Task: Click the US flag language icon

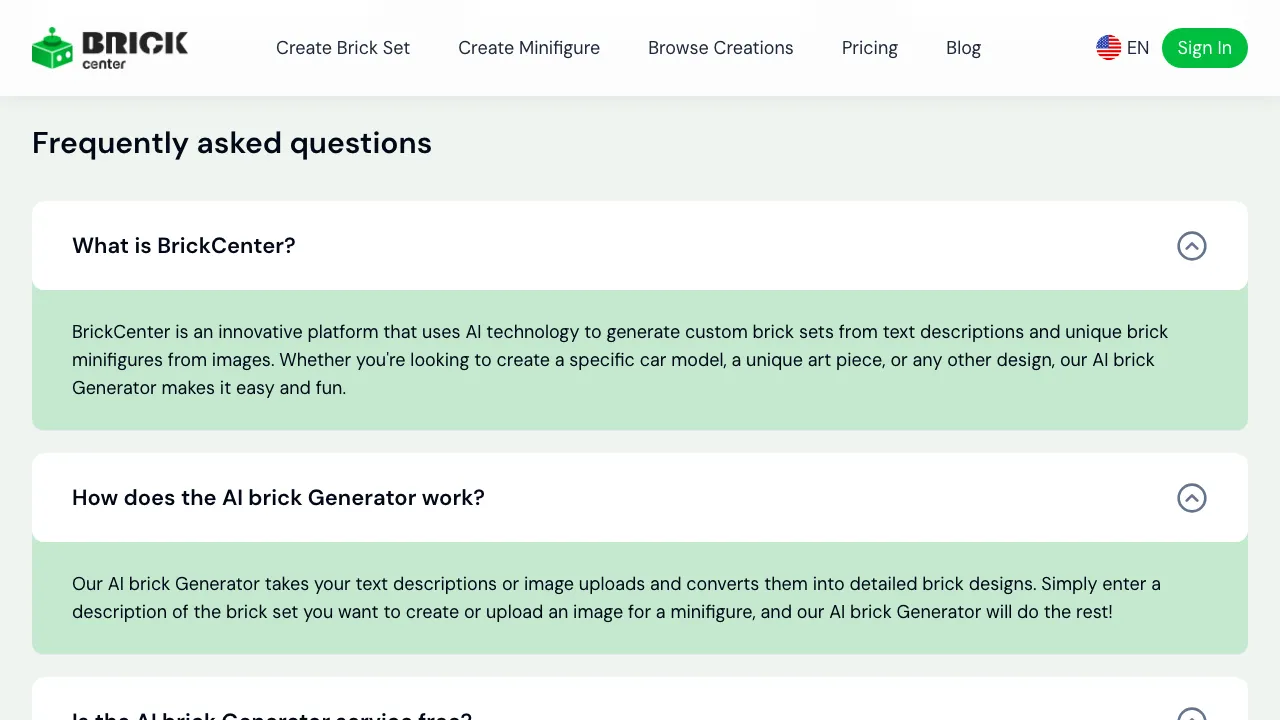Action: click(1108, 47)
